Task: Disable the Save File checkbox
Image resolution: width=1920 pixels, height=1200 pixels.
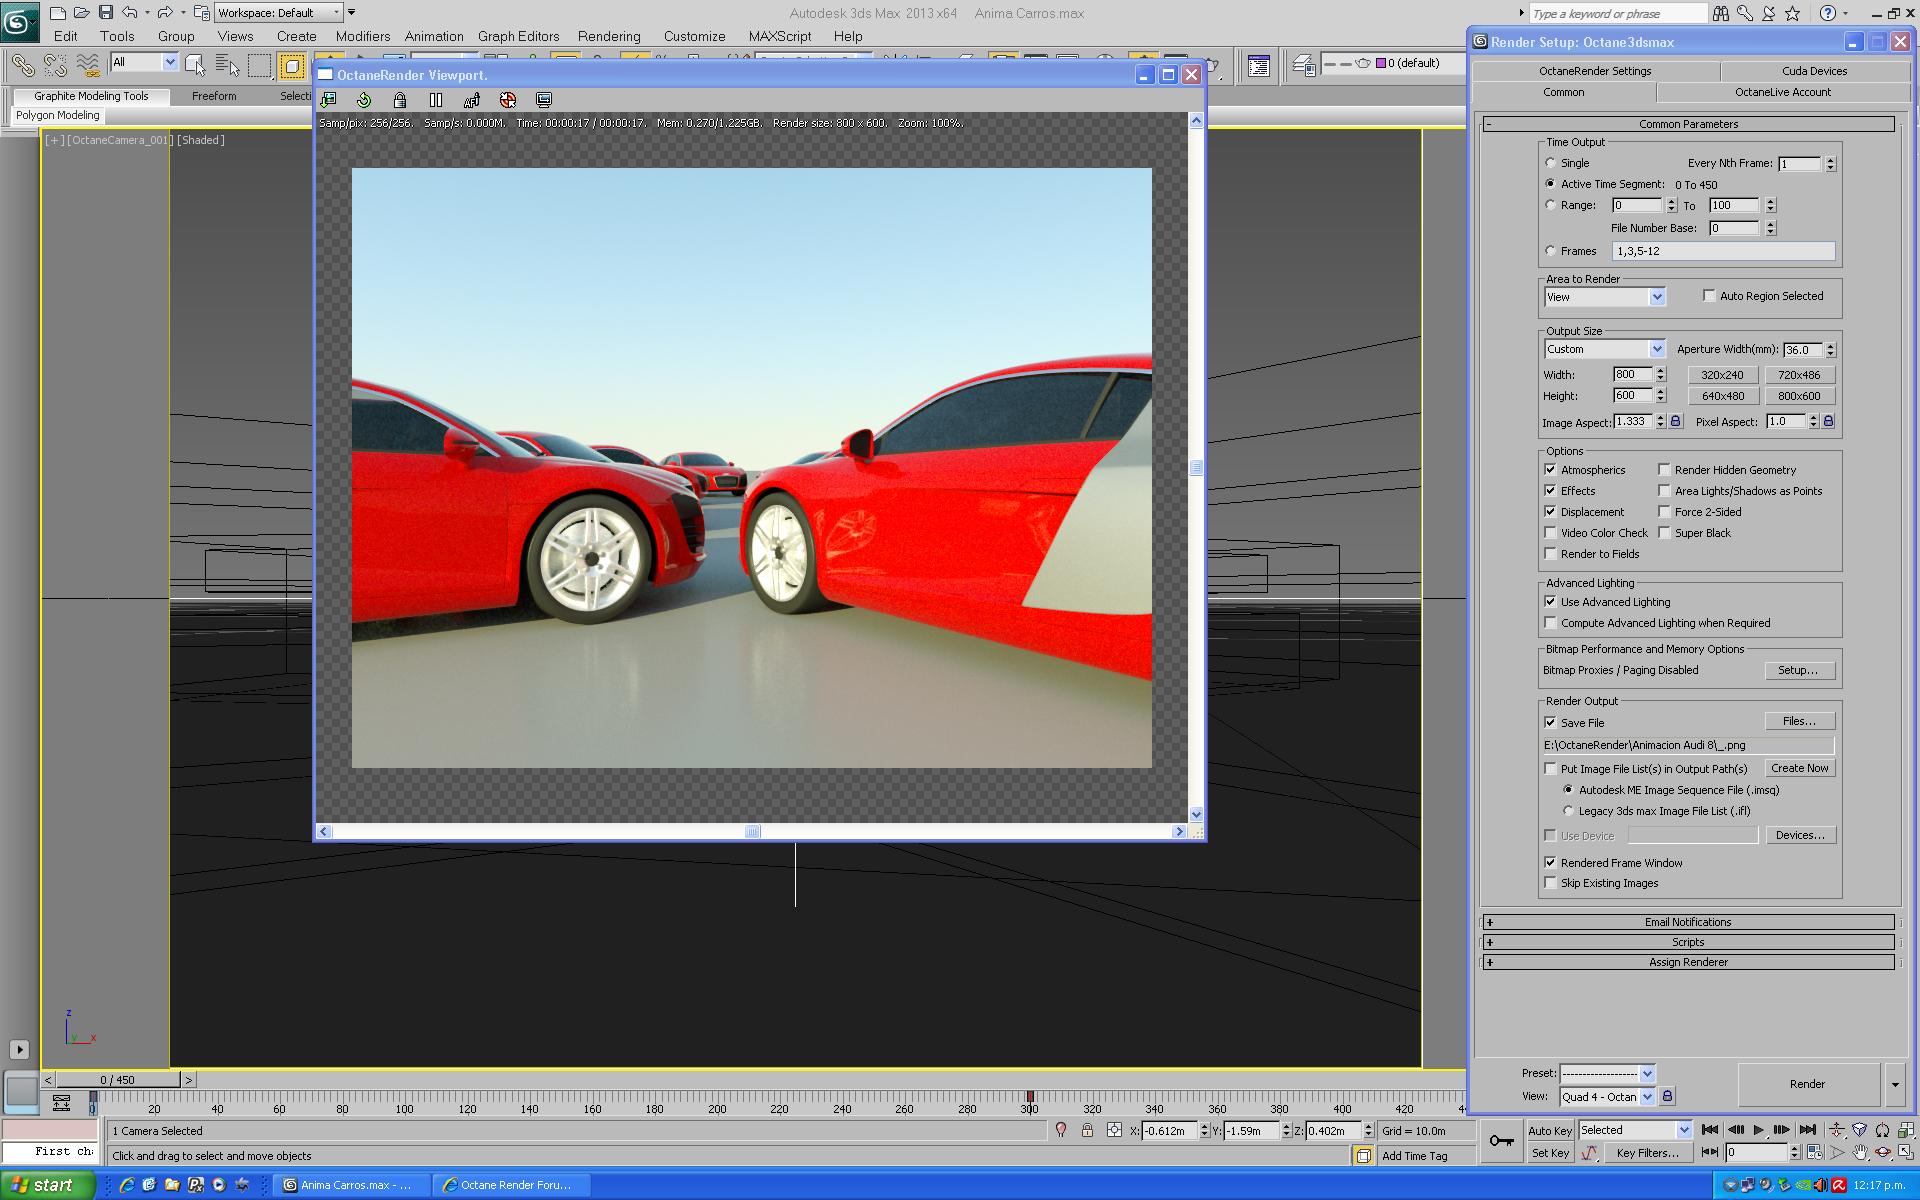Action: 1551,723
